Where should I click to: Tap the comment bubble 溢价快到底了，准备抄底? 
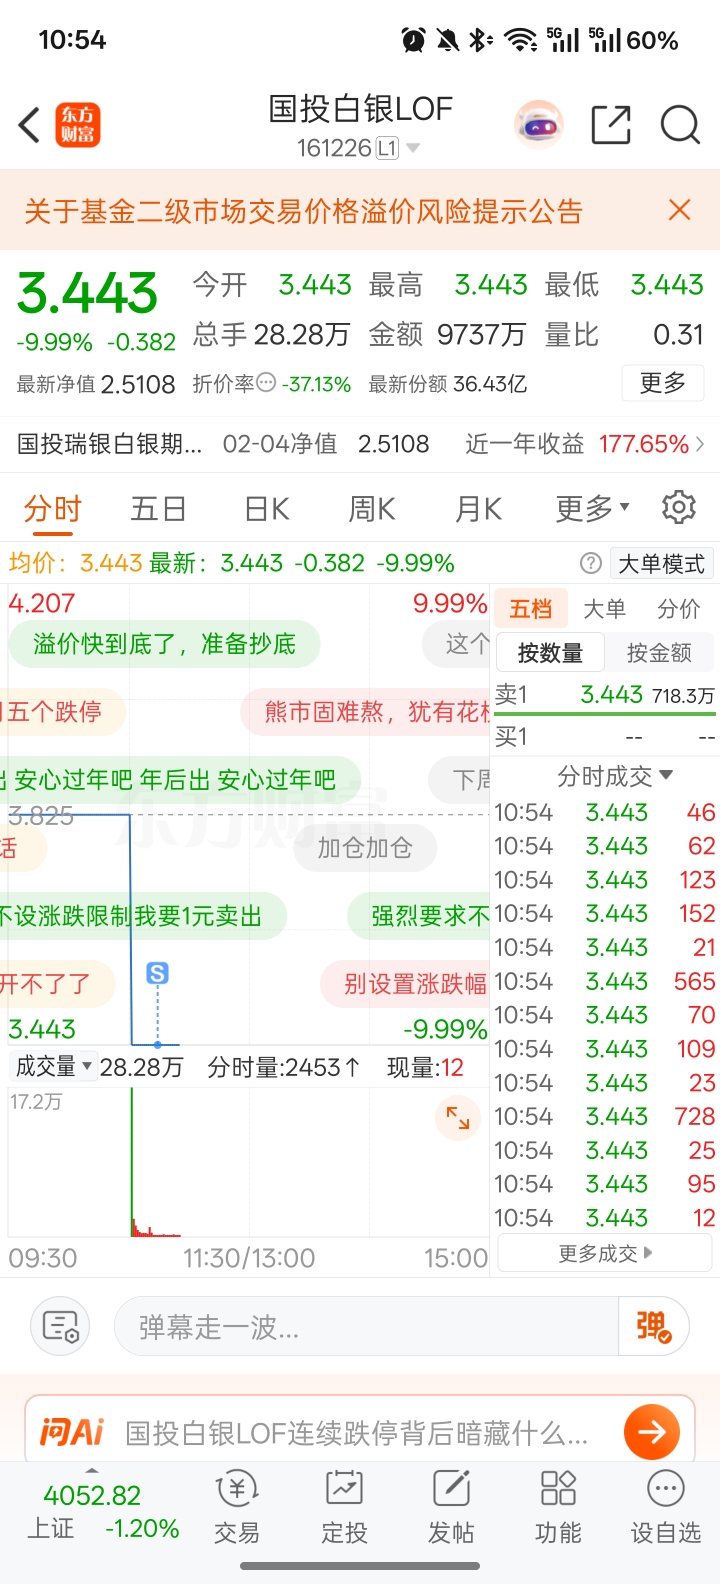165,644
